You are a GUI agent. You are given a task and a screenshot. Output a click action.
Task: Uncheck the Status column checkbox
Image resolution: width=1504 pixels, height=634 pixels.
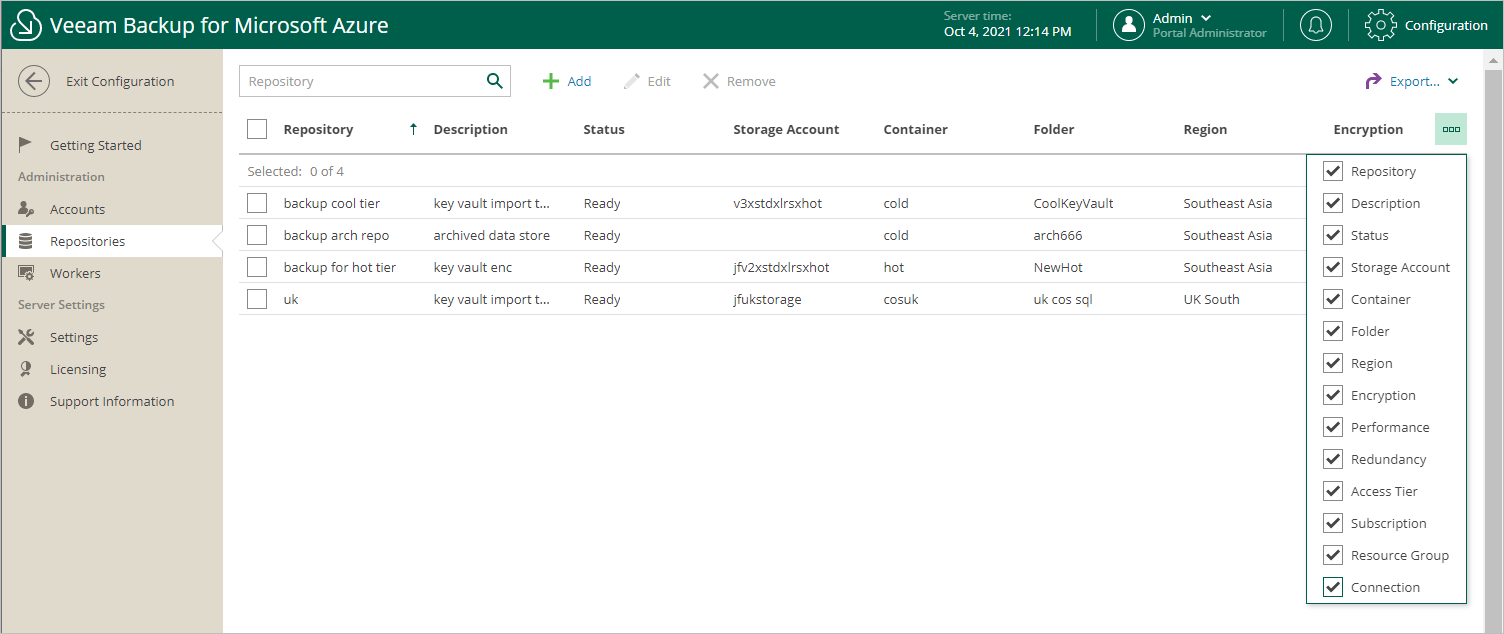tap(1333, 235)
